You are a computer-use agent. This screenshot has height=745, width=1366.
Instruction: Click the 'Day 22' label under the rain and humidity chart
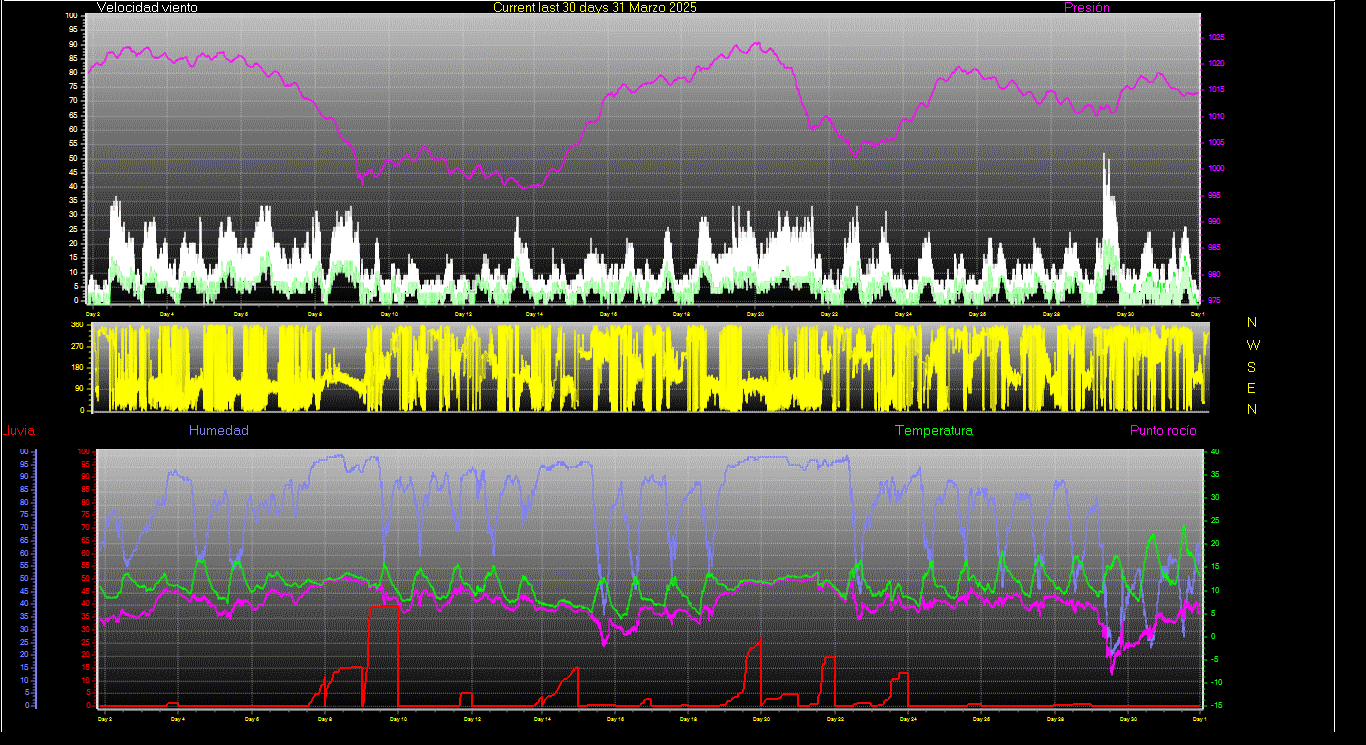[835, 718]
